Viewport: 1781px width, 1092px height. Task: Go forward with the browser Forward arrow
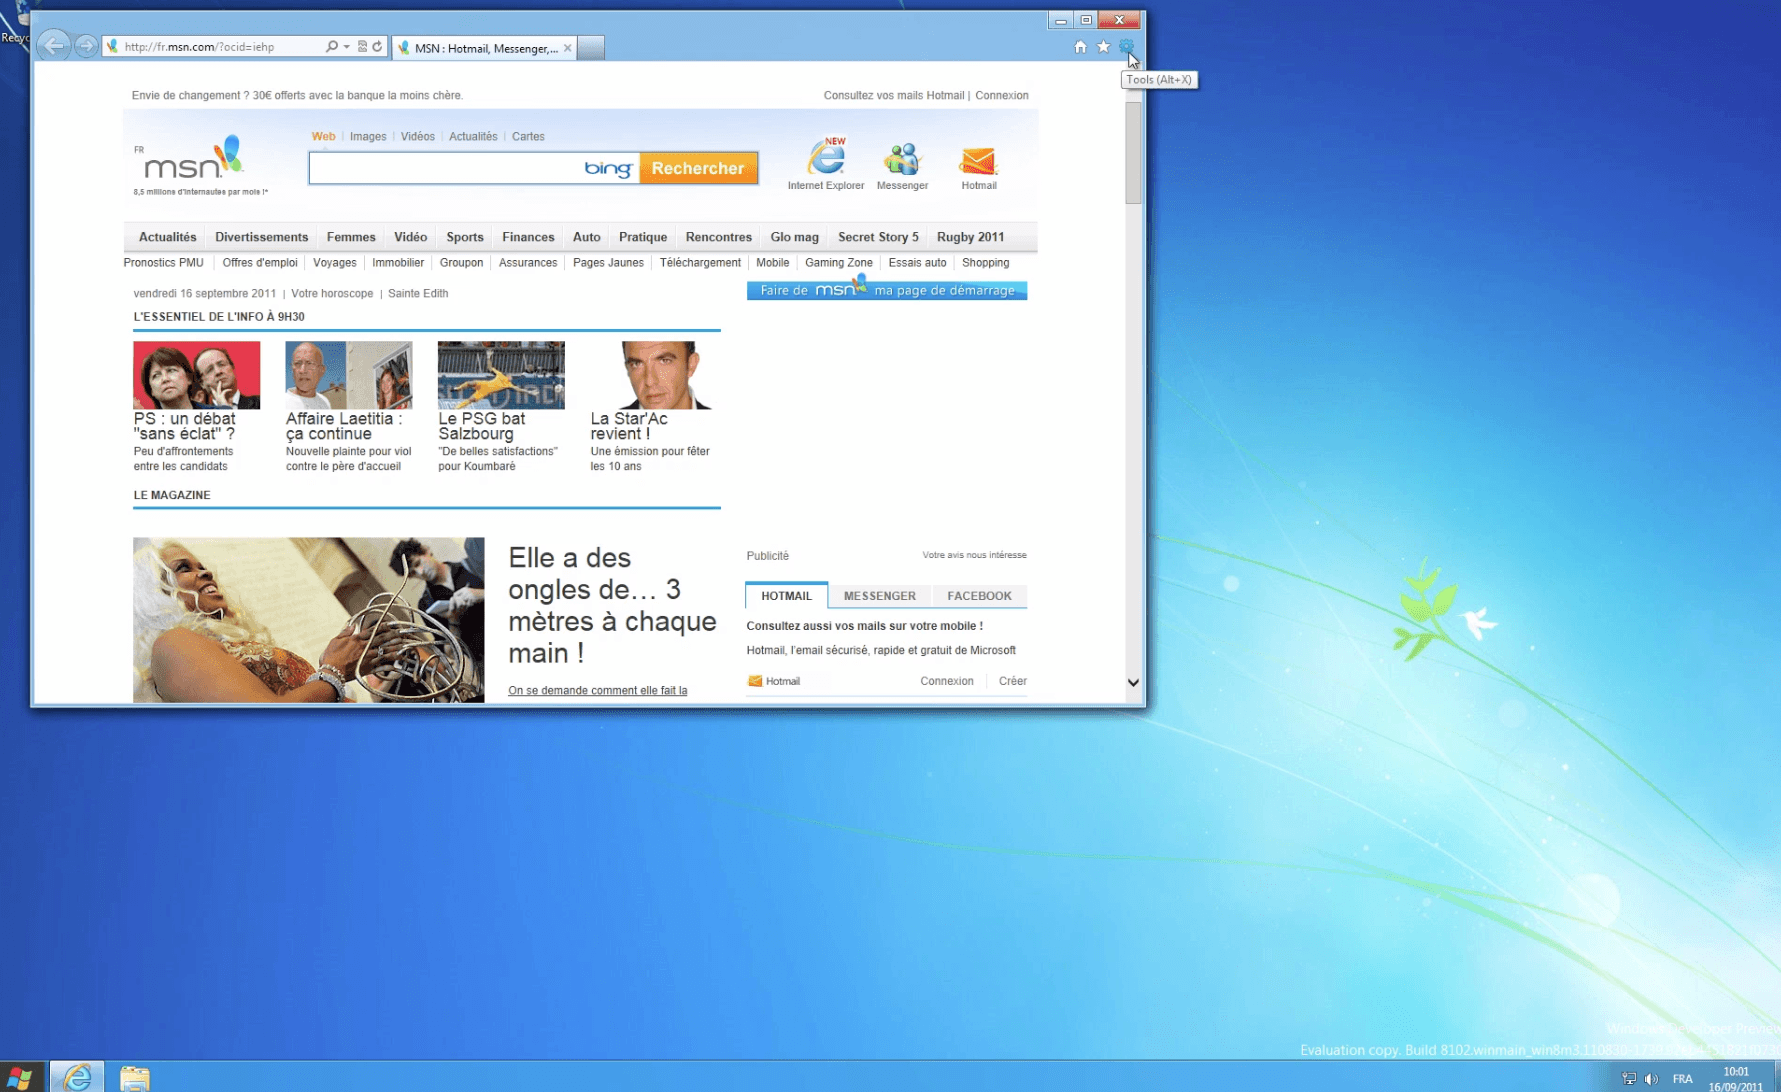(86, 46)
